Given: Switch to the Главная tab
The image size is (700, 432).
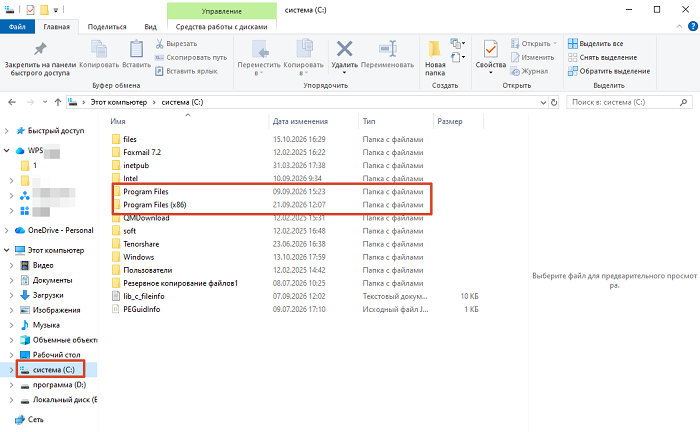Looking at the screenshot, I should click(57, 27).
